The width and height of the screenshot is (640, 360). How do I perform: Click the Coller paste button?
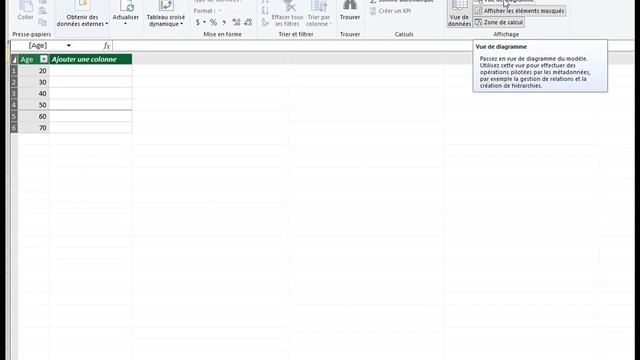pyautogui.click(x=25, y=11)
